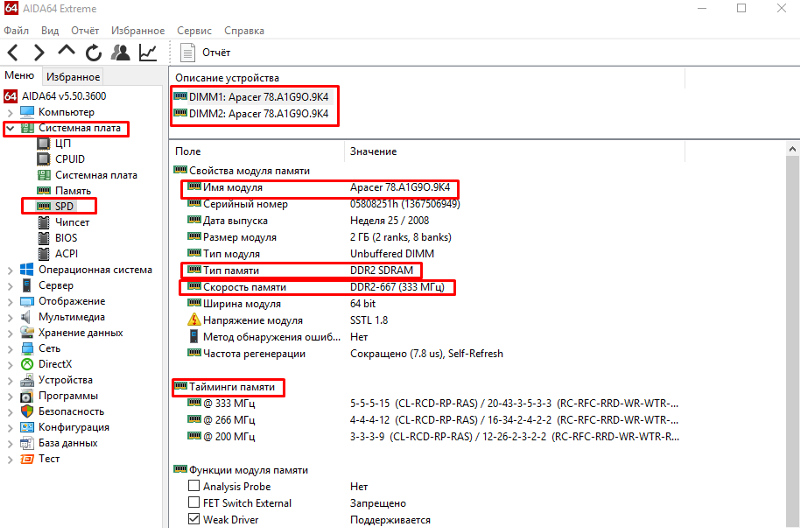The height and width of the screenshot is (528, 800).
Task: Open the graph chart icon in toolbar
Action: 147,52
